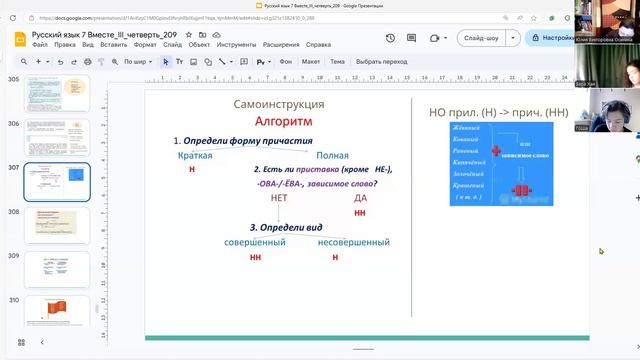The image size is (640, 360).
Task: Open the Файл menu
Action: [40, 45]
